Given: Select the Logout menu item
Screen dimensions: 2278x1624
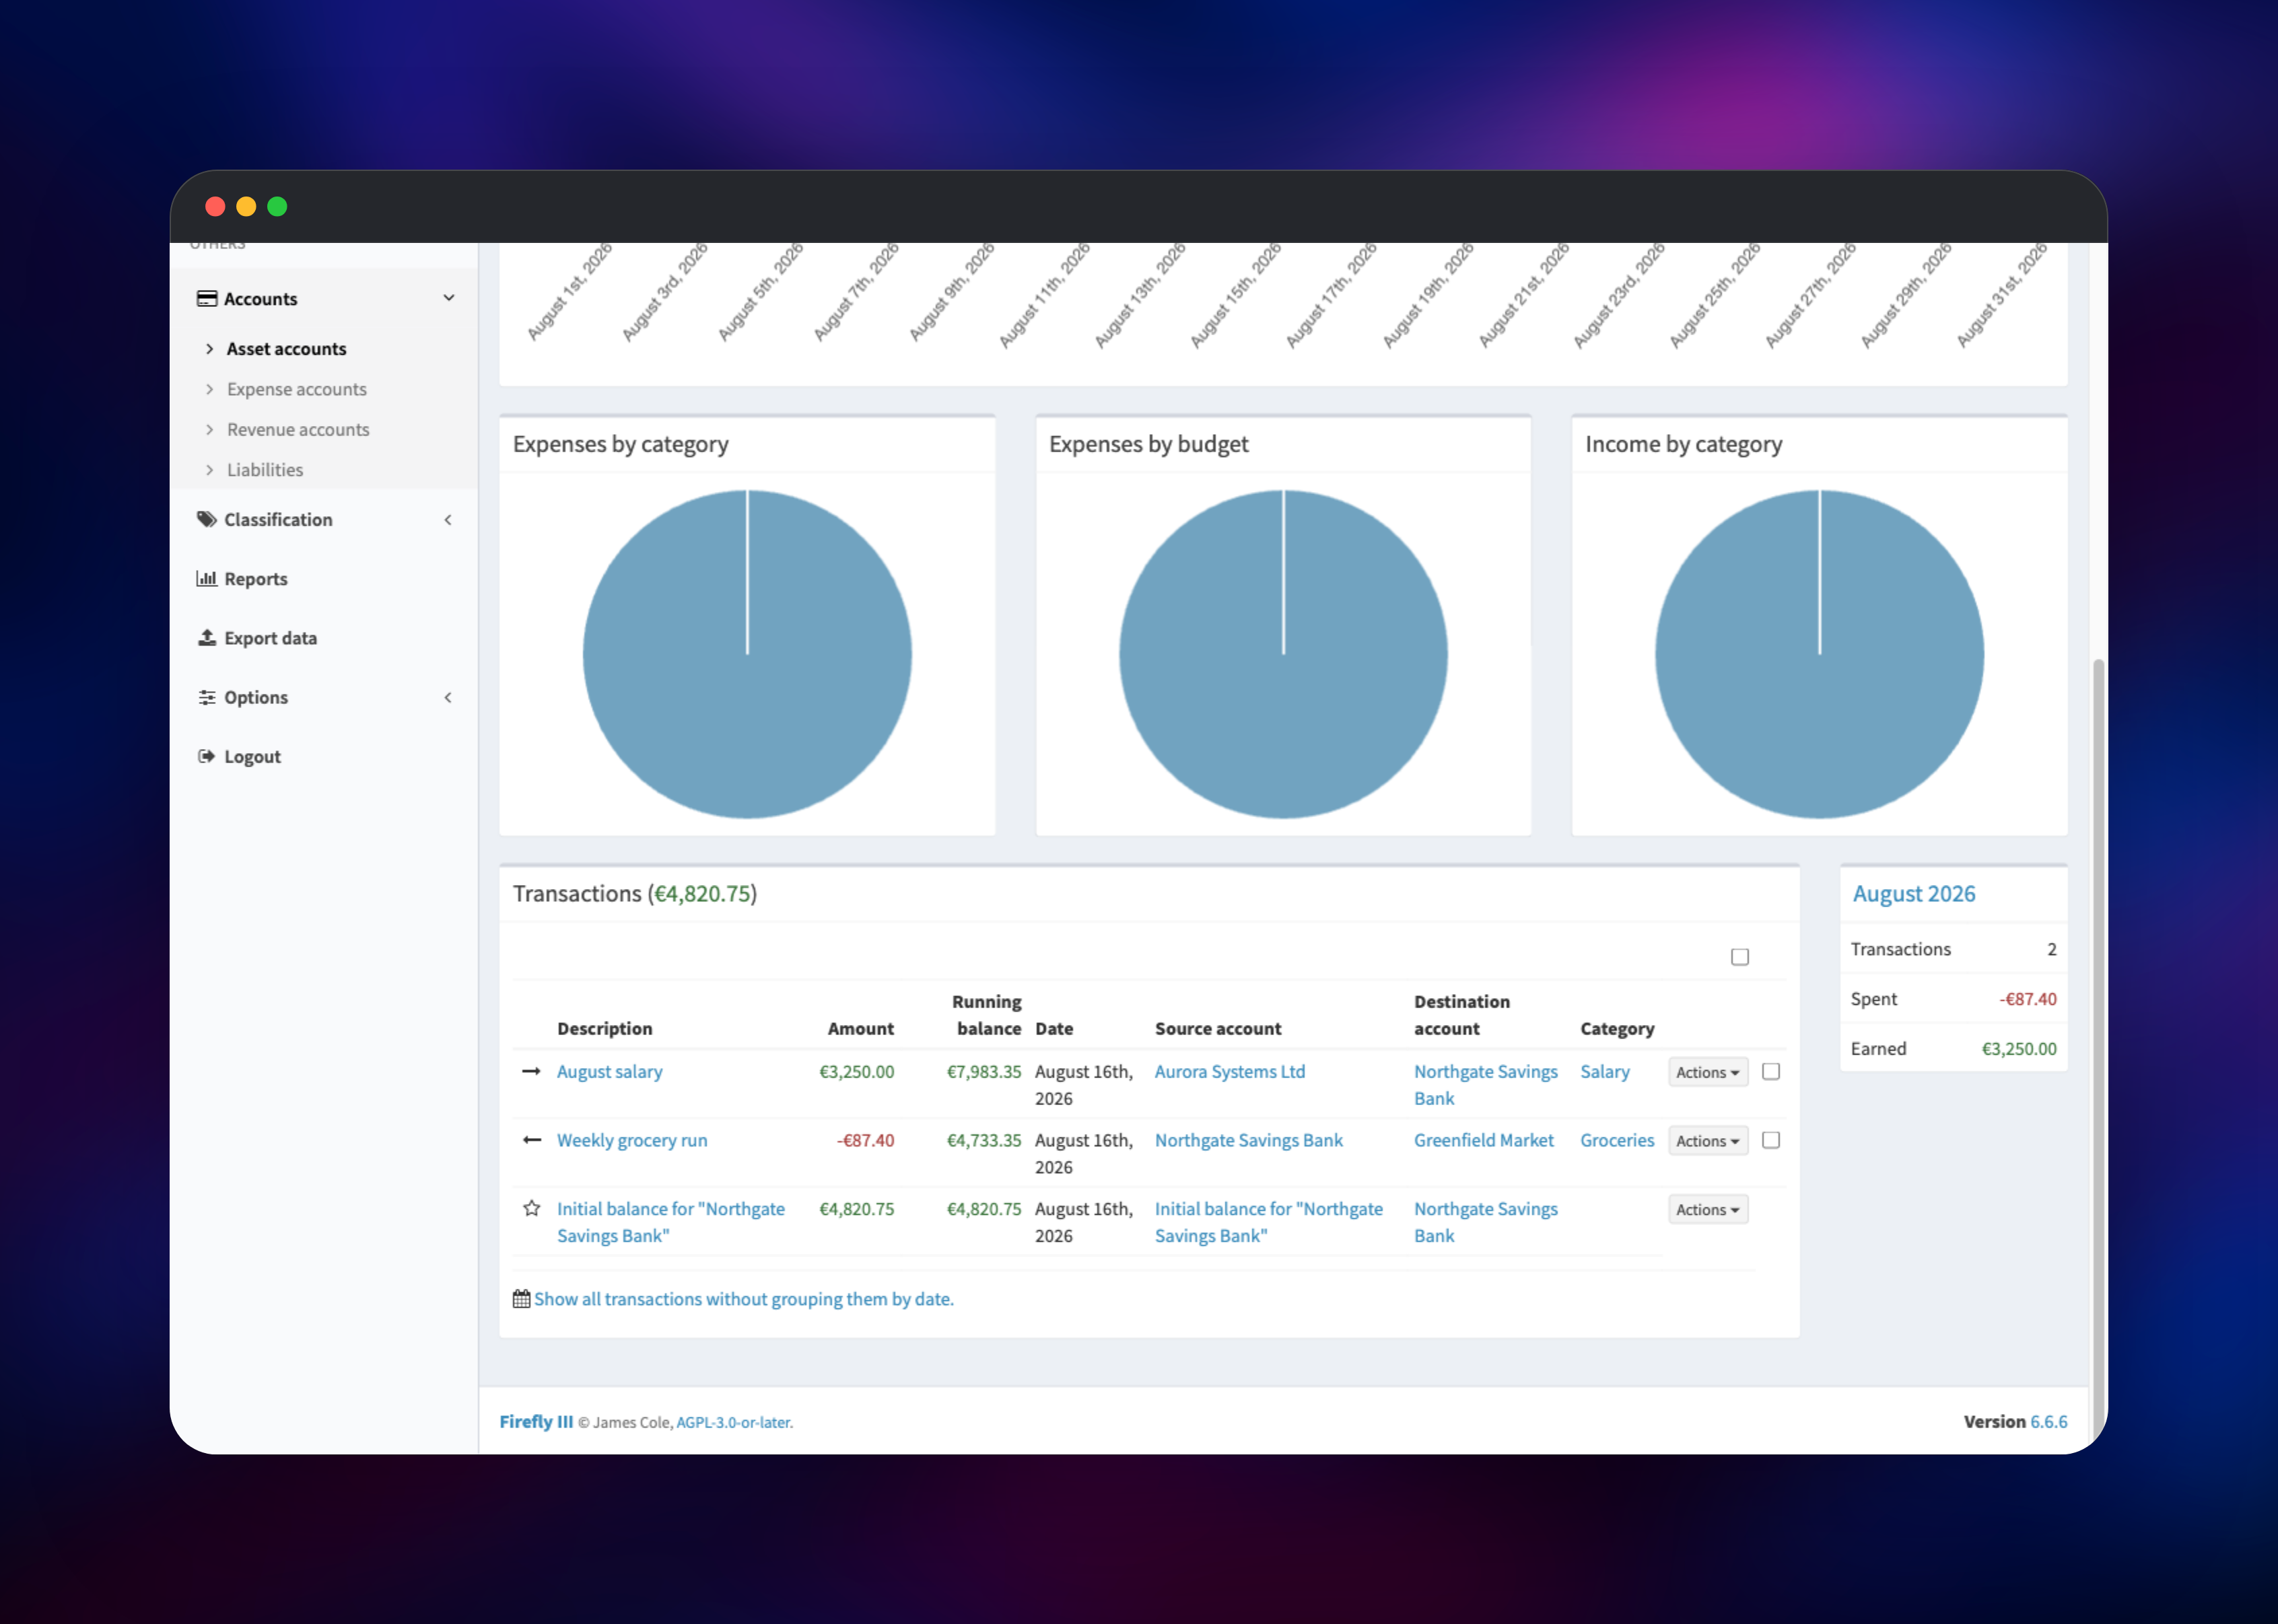Looking at the screenshot, I should 252,757.
